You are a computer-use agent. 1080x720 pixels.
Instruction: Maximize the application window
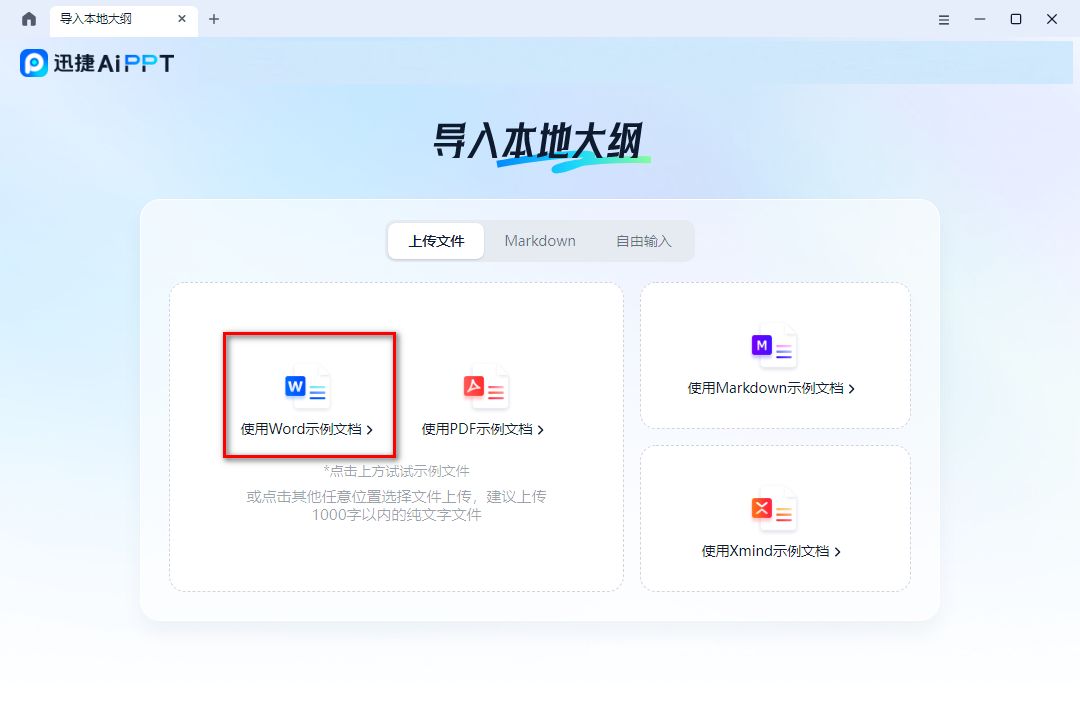(1015, 19)
